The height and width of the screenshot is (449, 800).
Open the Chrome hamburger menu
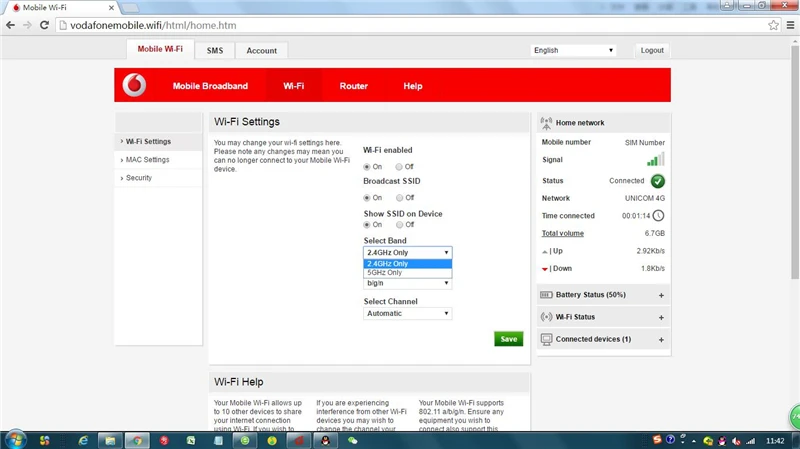790,25
